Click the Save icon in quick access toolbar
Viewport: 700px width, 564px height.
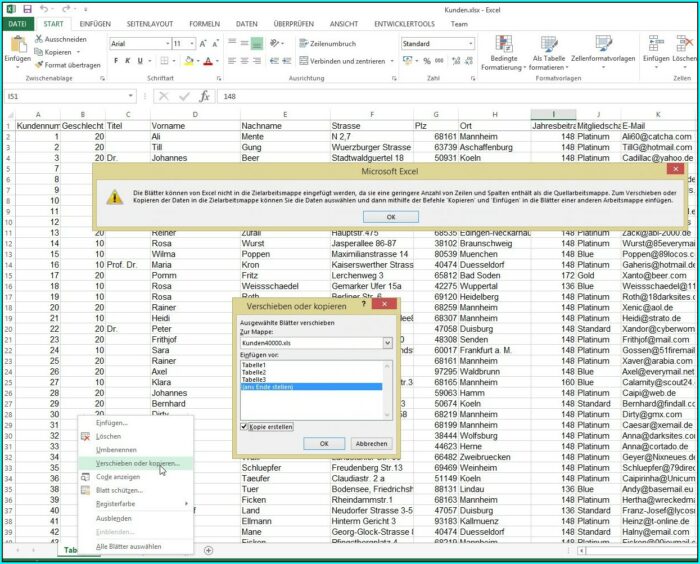pyautogui.click(x=27, y=9)
